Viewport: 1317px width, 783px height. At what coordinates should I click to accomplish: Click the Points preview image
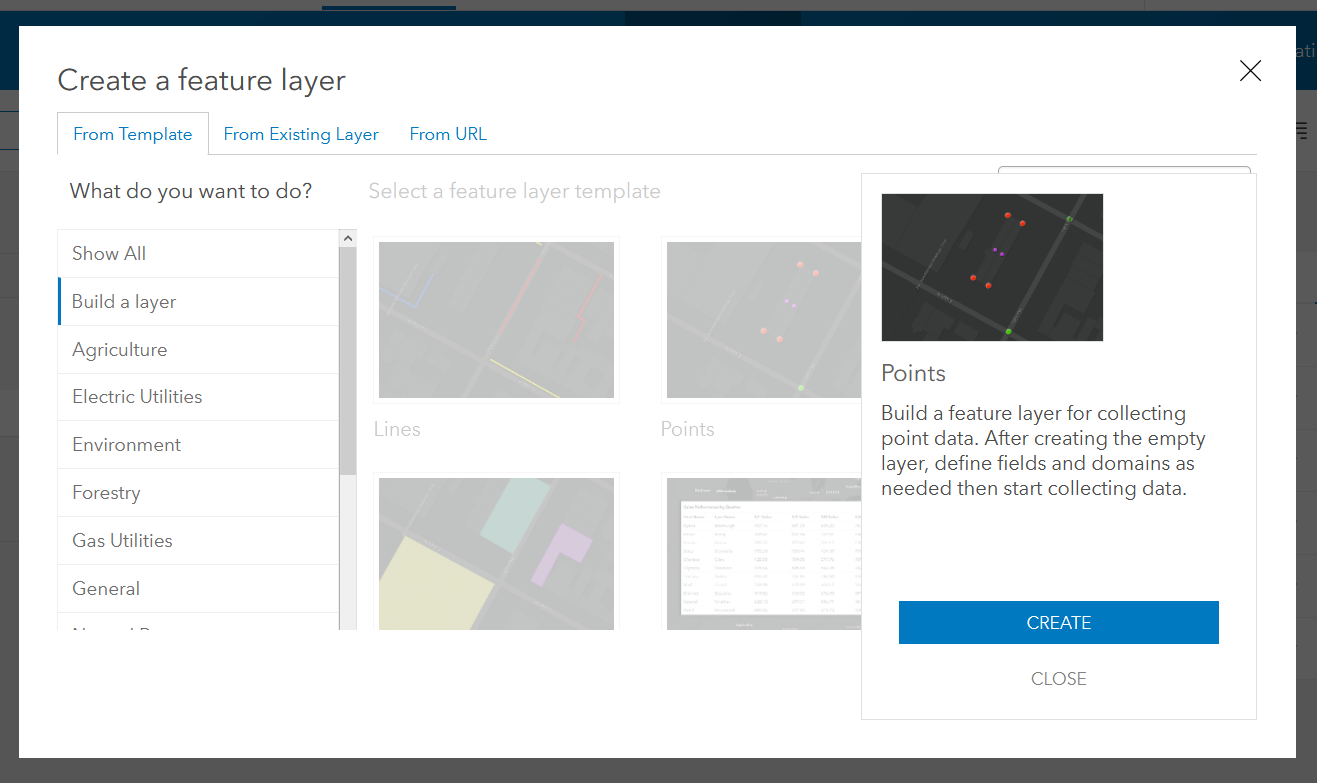point(992,267)
